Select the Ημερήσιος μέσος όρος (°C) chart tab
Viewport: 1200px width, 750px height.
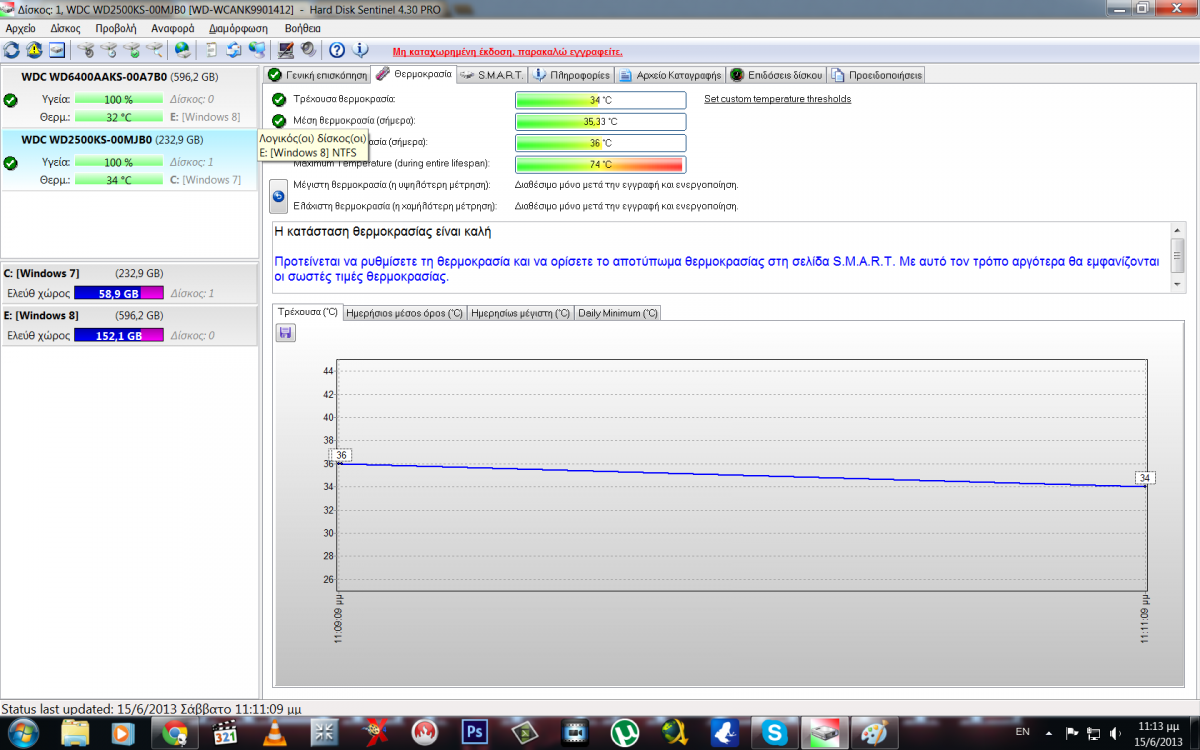point(404,313)
